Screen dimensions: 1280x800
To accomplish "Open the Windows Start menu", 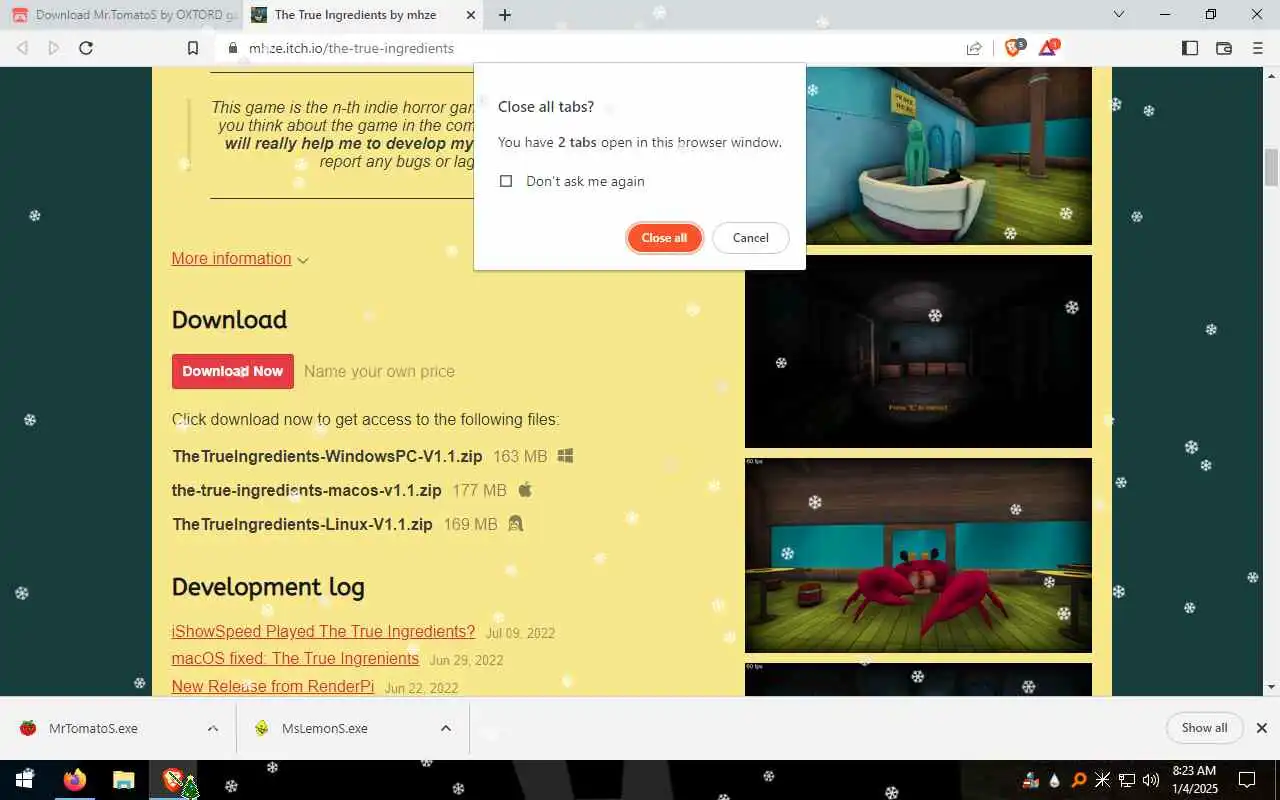I will pyautogui.click(x=24, y=780).
